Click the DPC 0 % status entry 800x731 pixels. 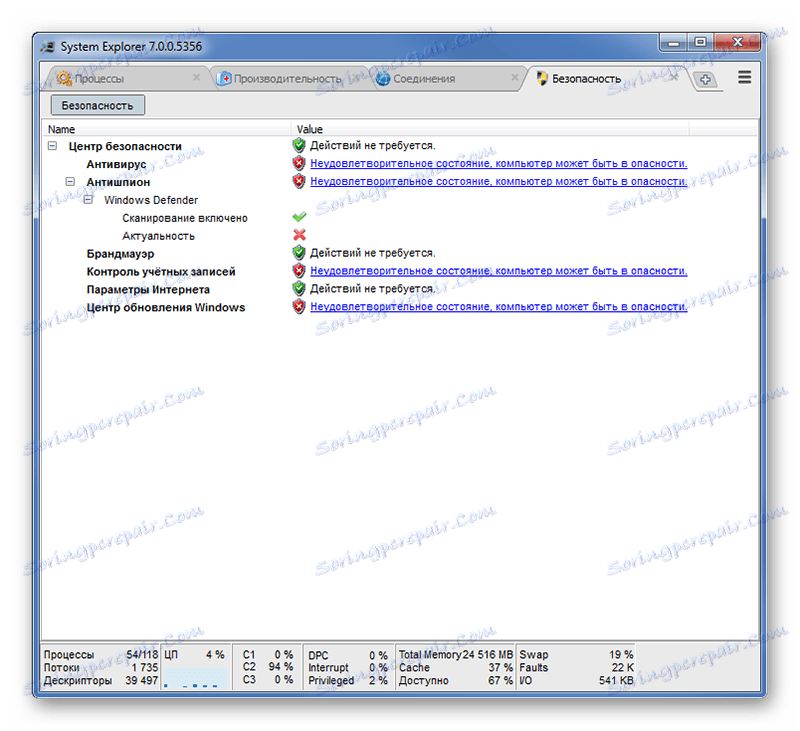tap(348, 655)
